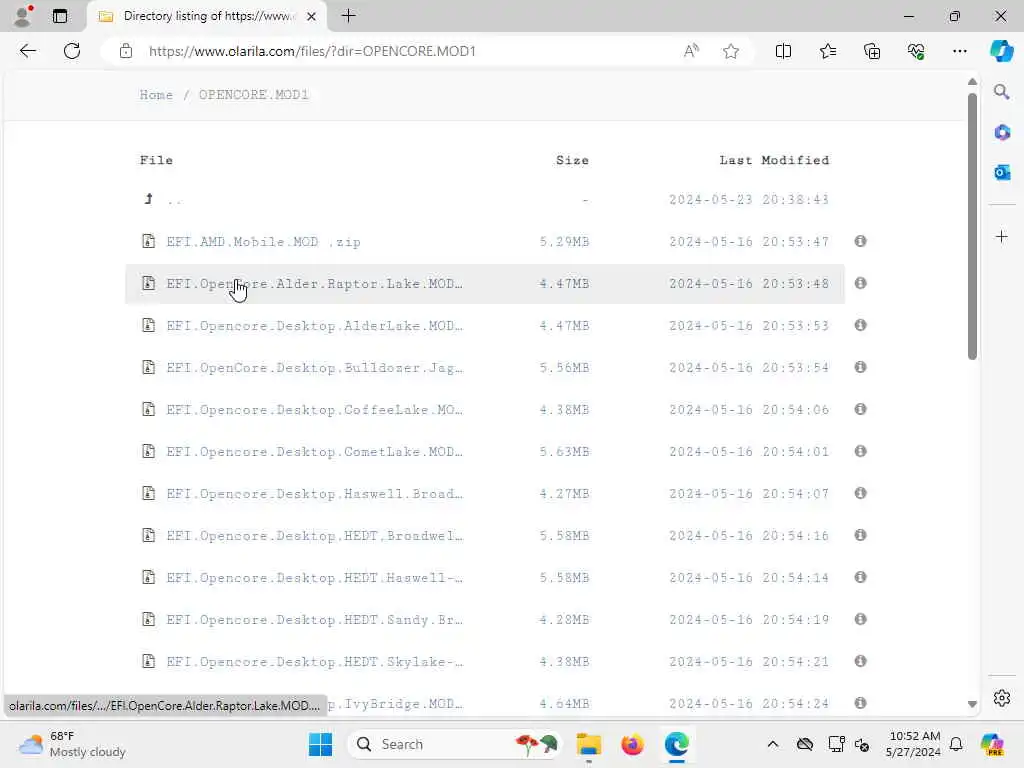The width and height of the screenshot is (1024, 768).
Task: Open EFI.Opencore.Desktop.CometLake.MOD file
Action: (314, 451)
